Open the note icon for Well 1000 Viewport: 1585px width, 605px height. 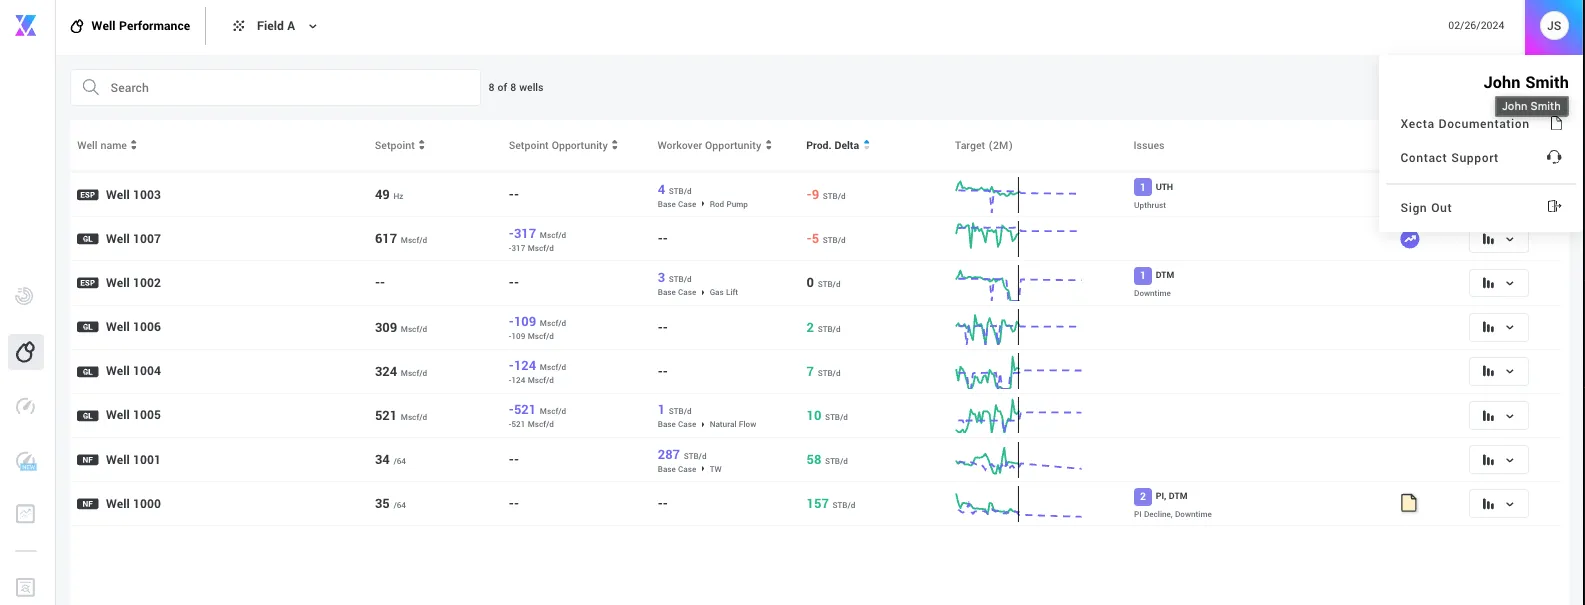(x=1409, y=504)
